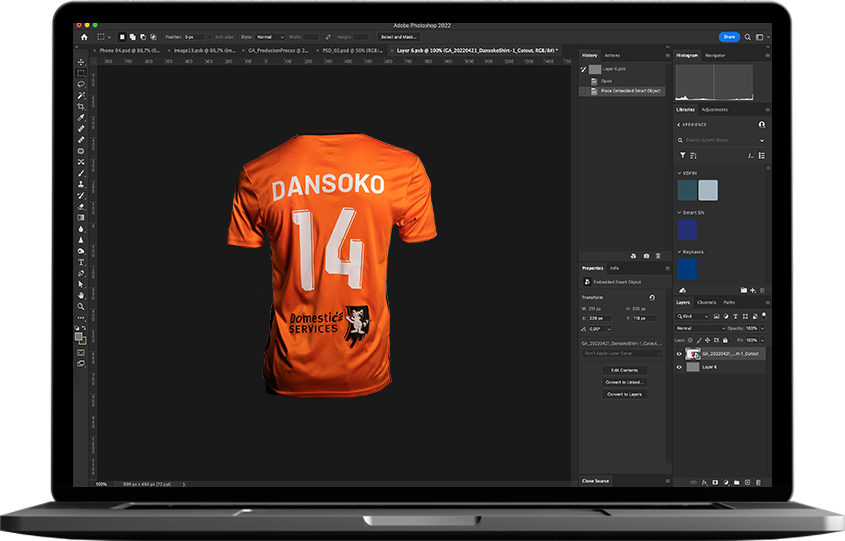Toggle Quick Mask mode in toolbar
The height and width of the screenshot is (541, 845).
click(81, 352)
